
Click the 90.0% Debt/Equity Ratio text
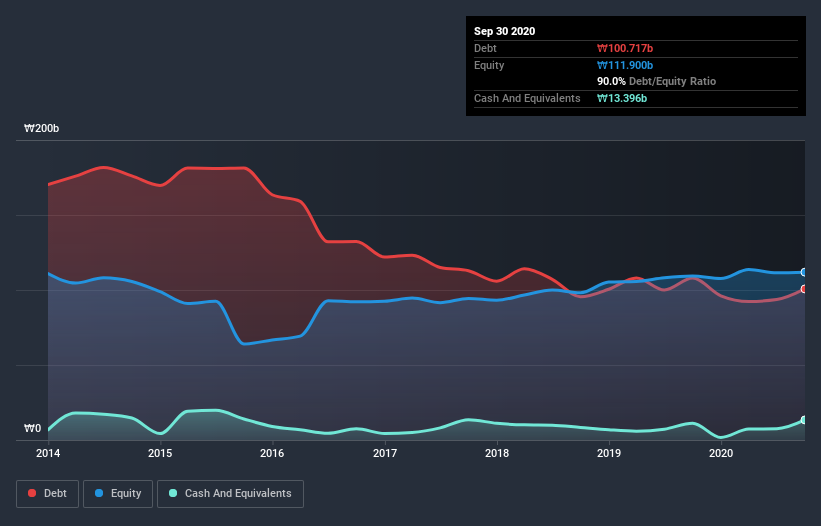pos(656,81)
